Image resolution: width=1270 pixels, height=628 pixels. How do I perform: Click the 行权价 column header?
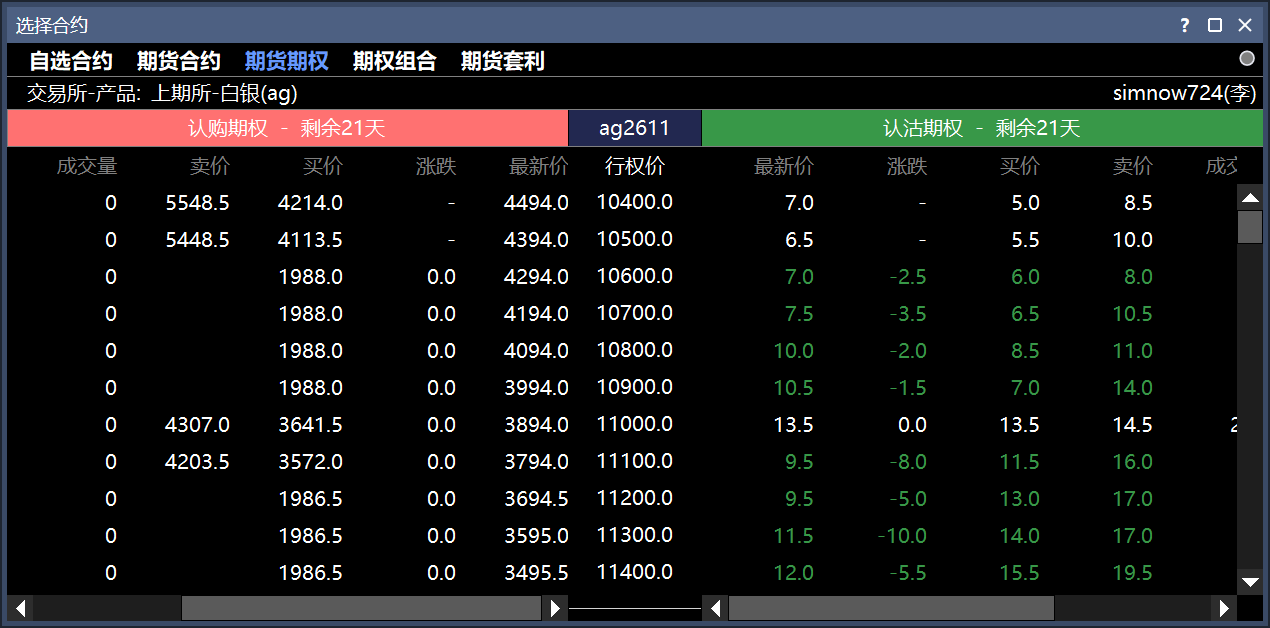(x=635, y=166)
